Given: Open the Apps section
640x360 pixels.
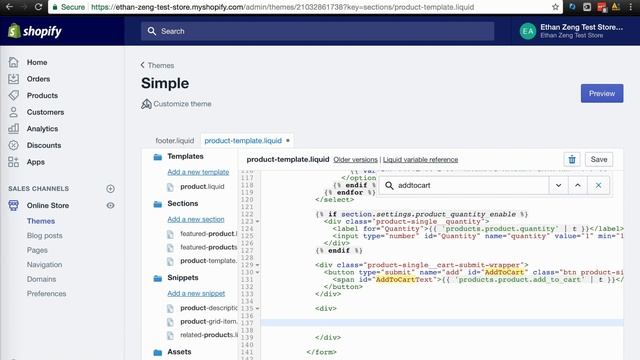Looking at the screenshot, I should pyautogui.click(x=36, y=162).
